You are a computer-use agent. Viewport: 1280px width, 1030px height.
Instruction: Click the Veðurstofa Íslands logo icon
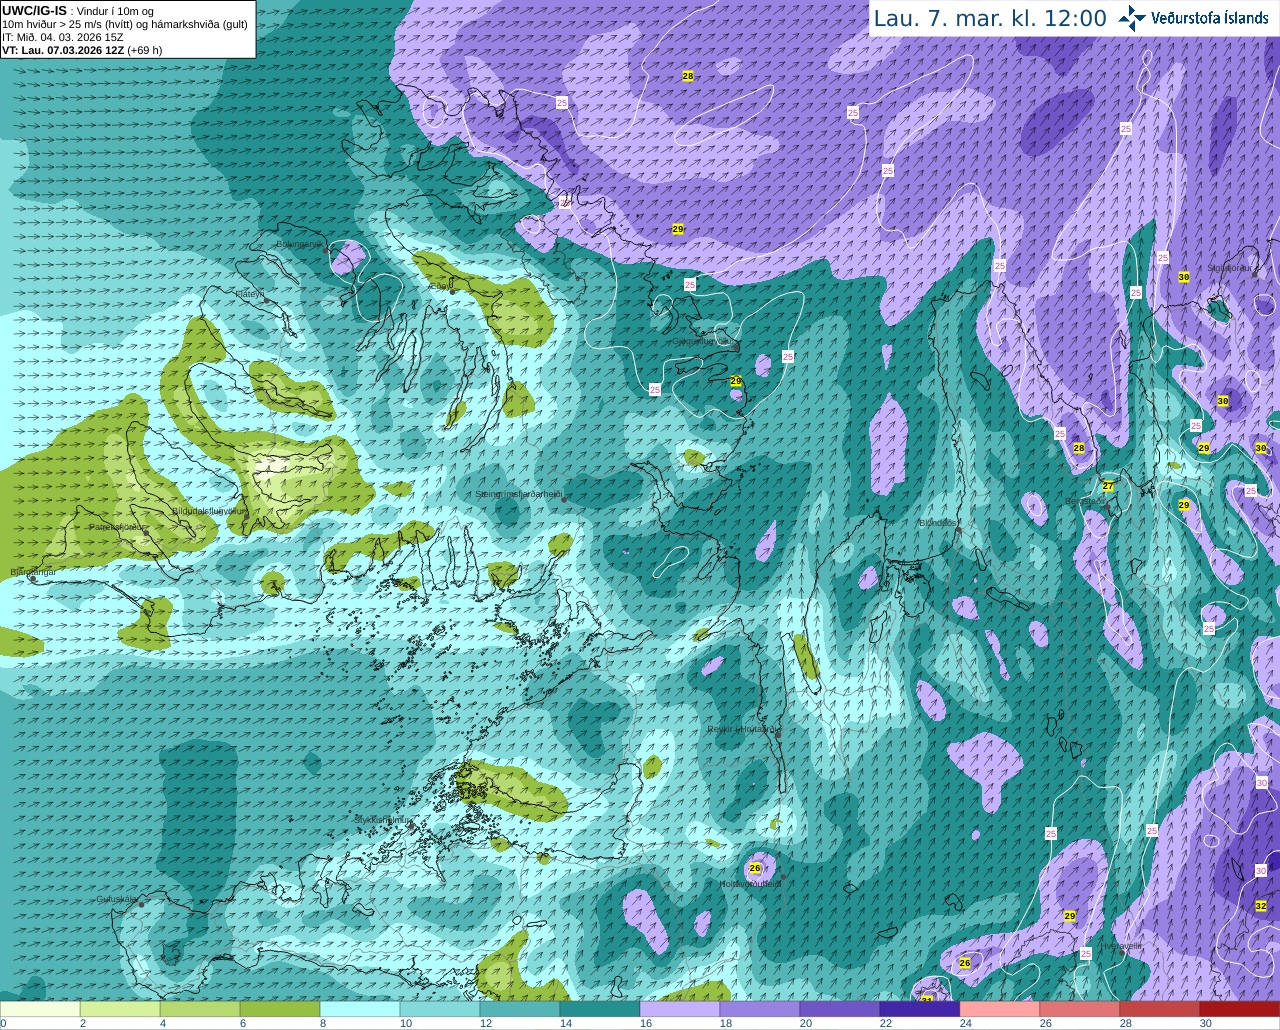[1132, 18]
